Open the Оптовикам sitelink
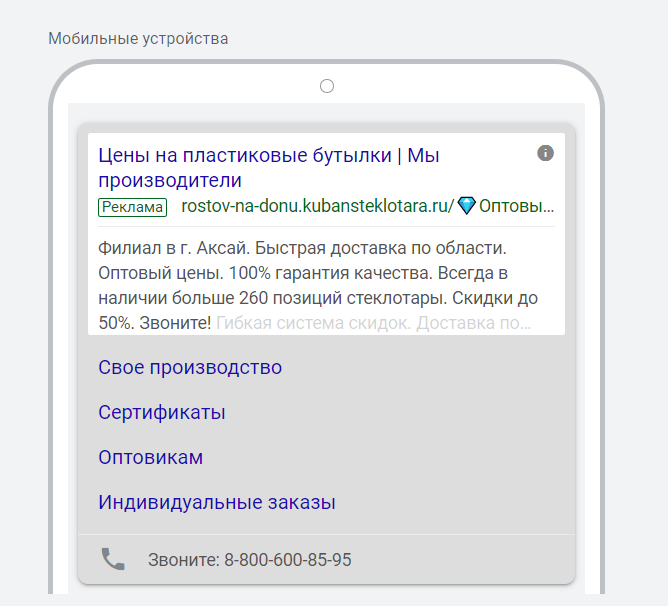Viewport: 668px width, 606px height. click(151, 457)
